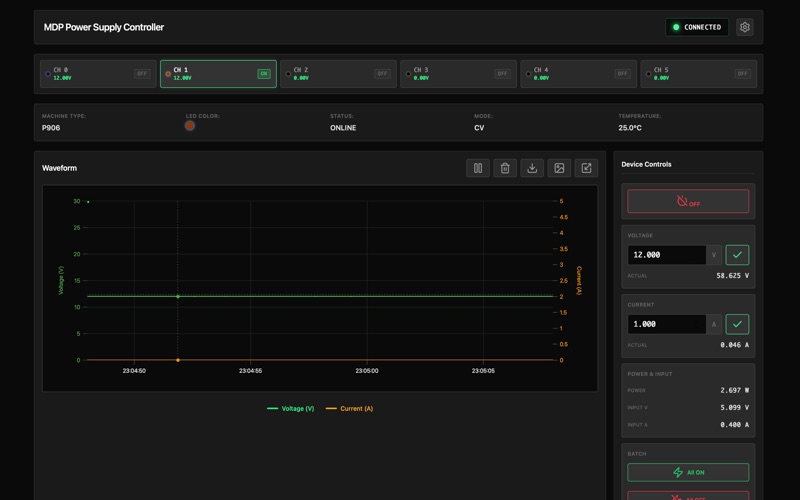Click the red OFF output power button

[x=688, y=201]
